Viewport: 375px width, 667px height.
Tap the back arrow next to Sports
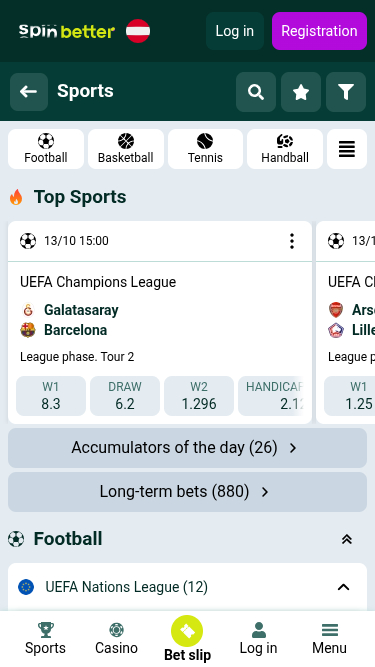29,91
